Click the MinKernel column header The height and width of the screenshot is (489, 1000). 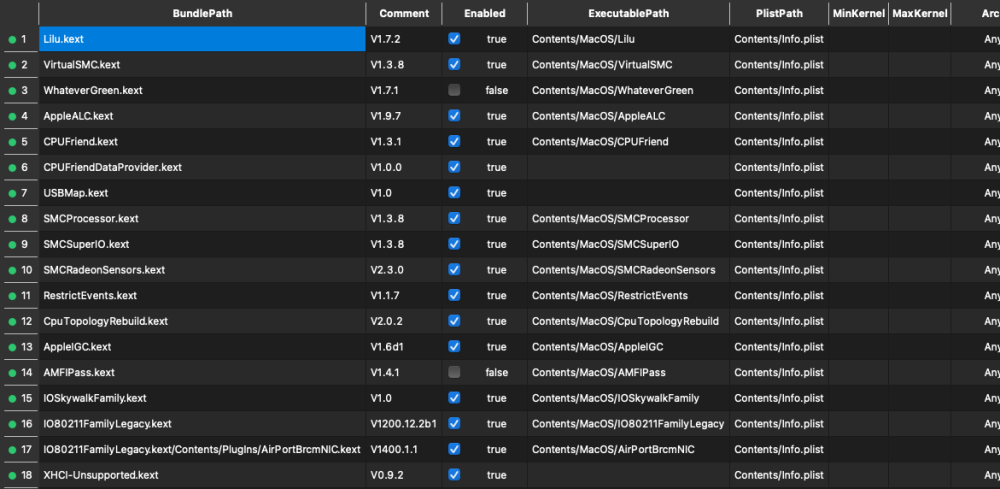[858, 13]
